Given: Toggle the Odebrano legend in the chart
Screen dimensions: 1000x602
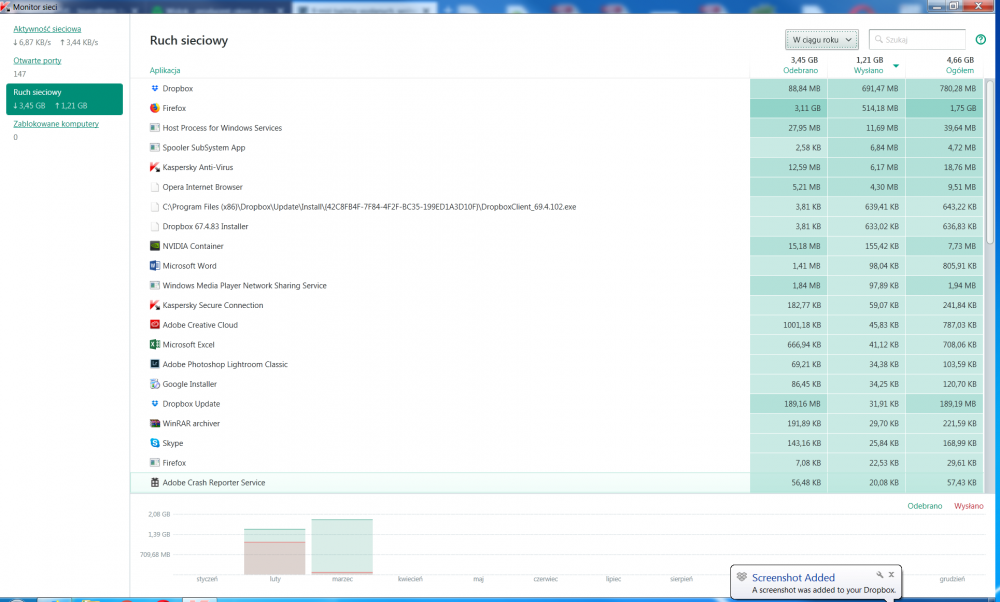Looking at the screenshot, I should coord(925,506).
